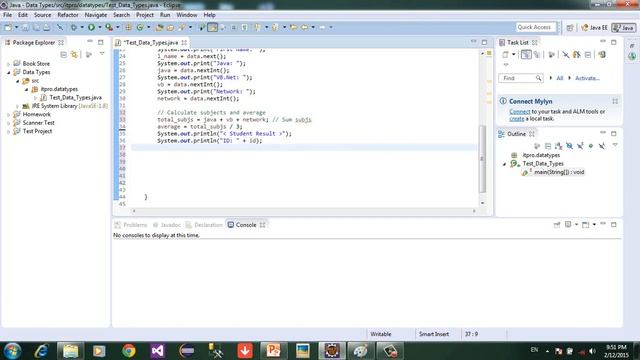Expand the Scanner Test project

pyautogui.click(x=9, y=123)
